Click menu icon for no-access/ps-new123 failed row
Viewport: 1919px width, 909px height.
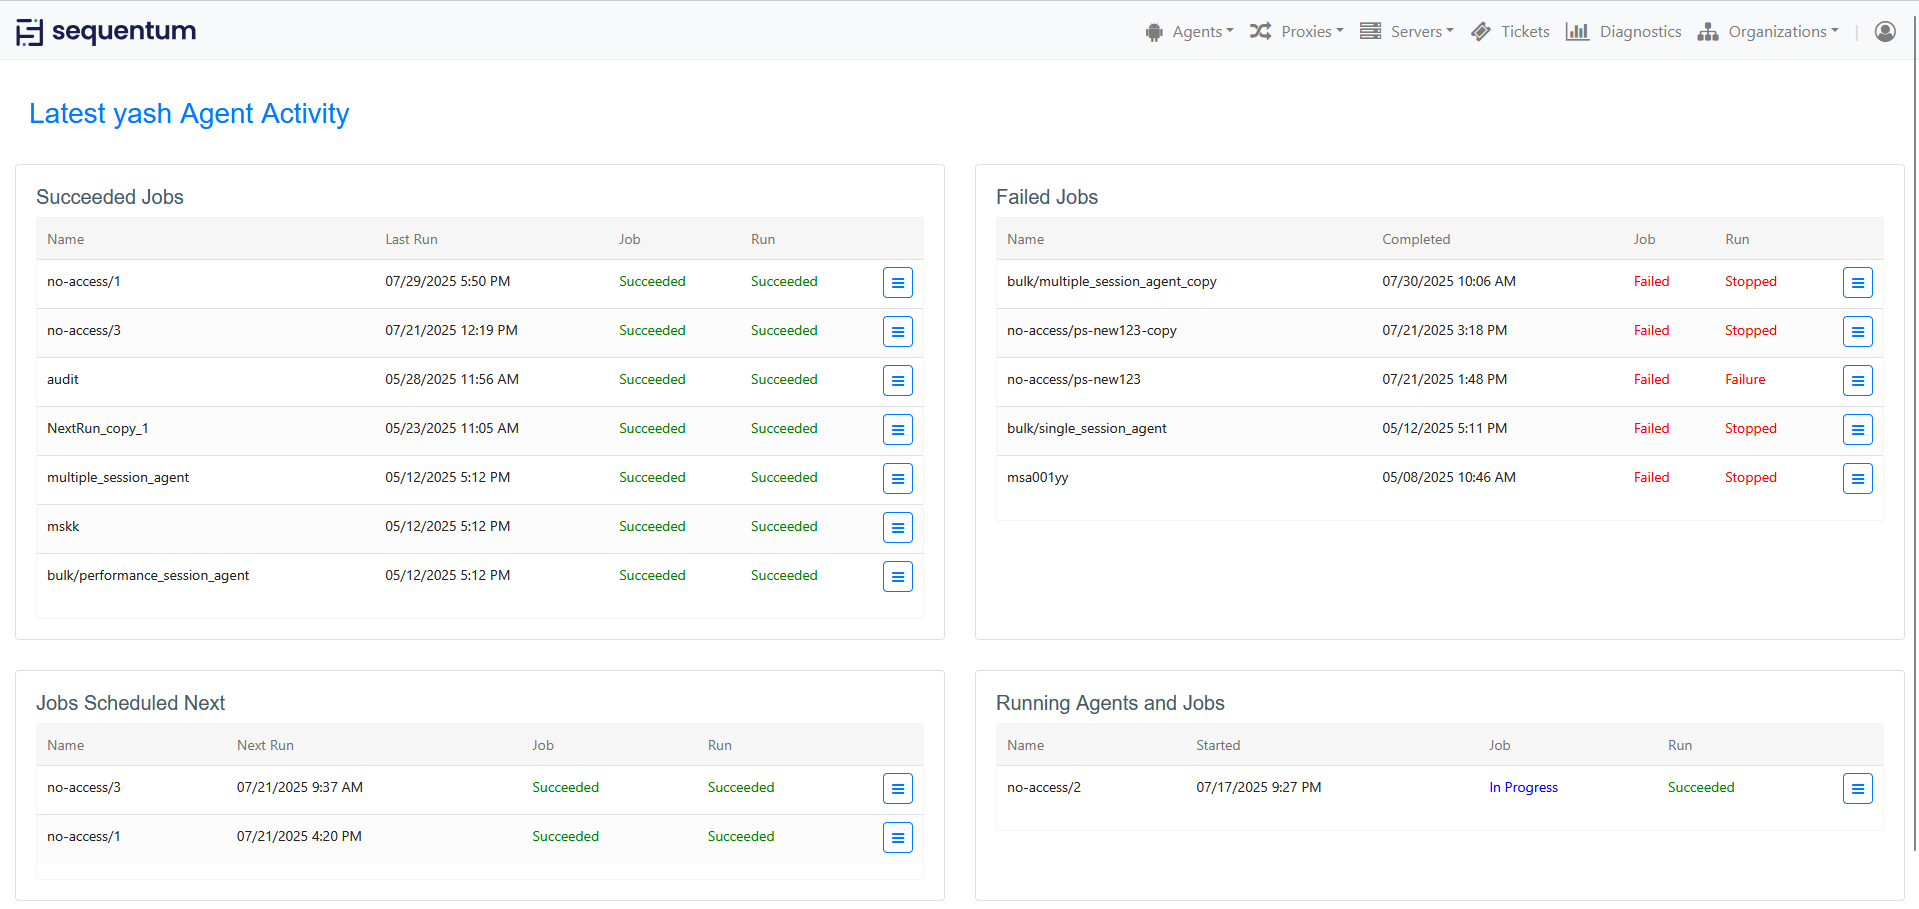click(1857, 381)
